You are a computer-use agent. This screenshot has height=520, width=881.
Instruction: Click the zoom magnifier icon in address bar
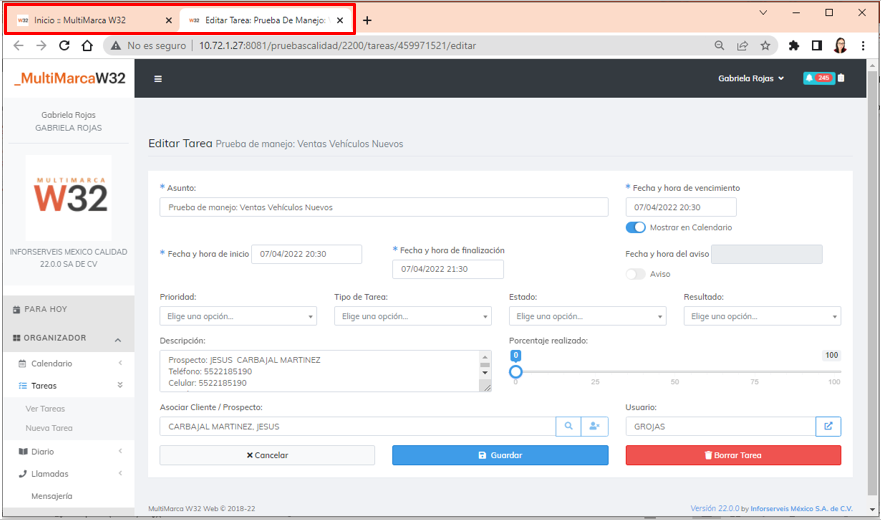click(x=719, y=46)
